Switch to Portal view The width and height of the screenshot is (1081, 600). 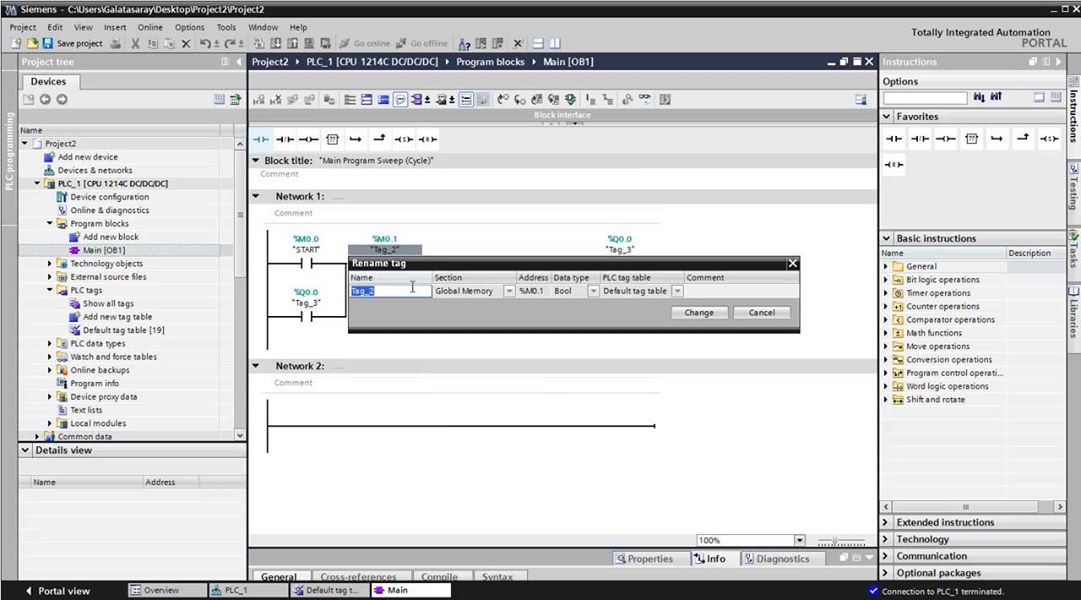(58, 591)
